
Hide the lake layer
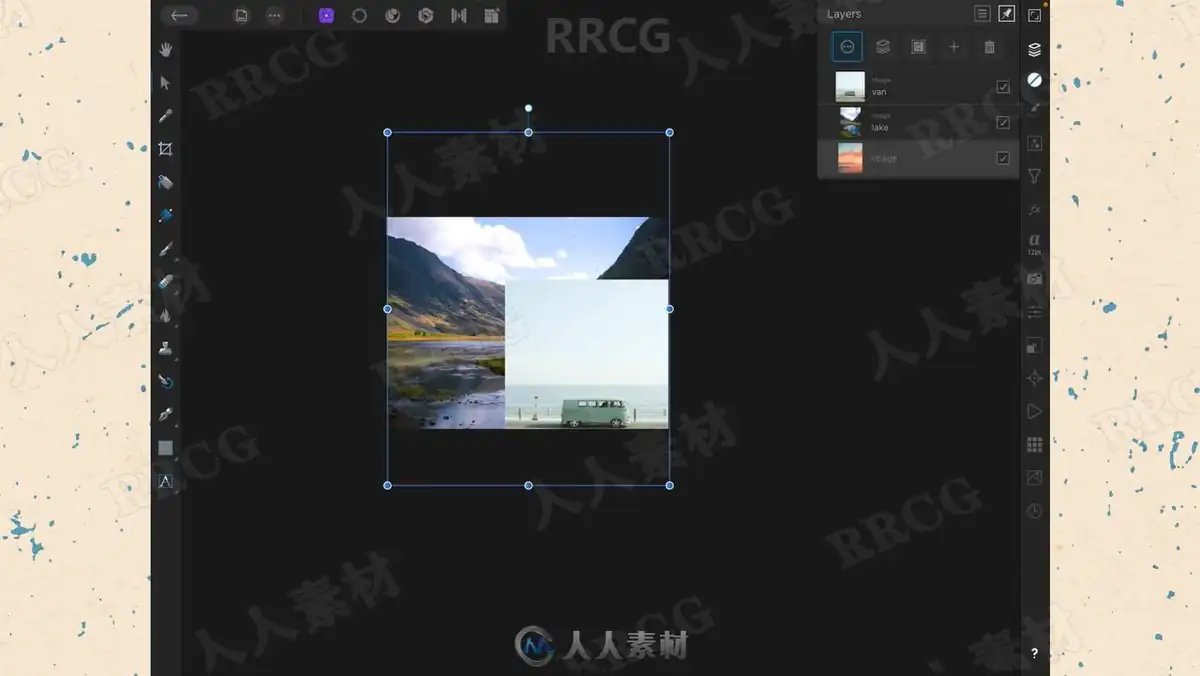tap(1003, 122)
